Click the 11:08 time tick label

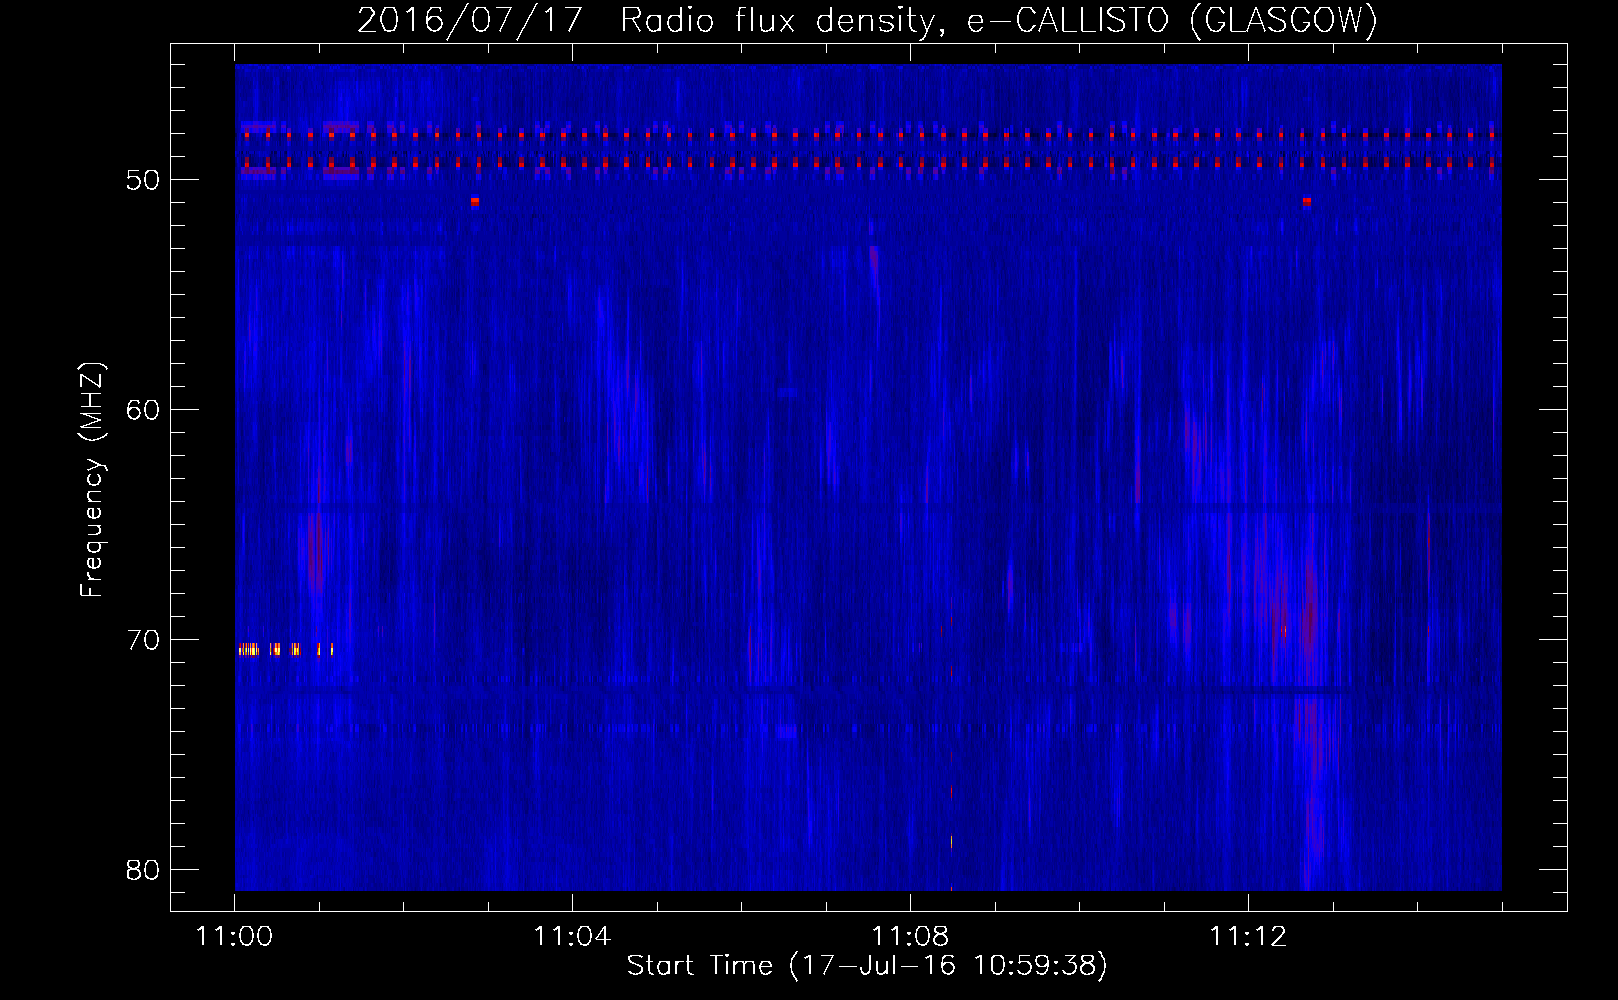pyautogui.click(x=910, y=937)
